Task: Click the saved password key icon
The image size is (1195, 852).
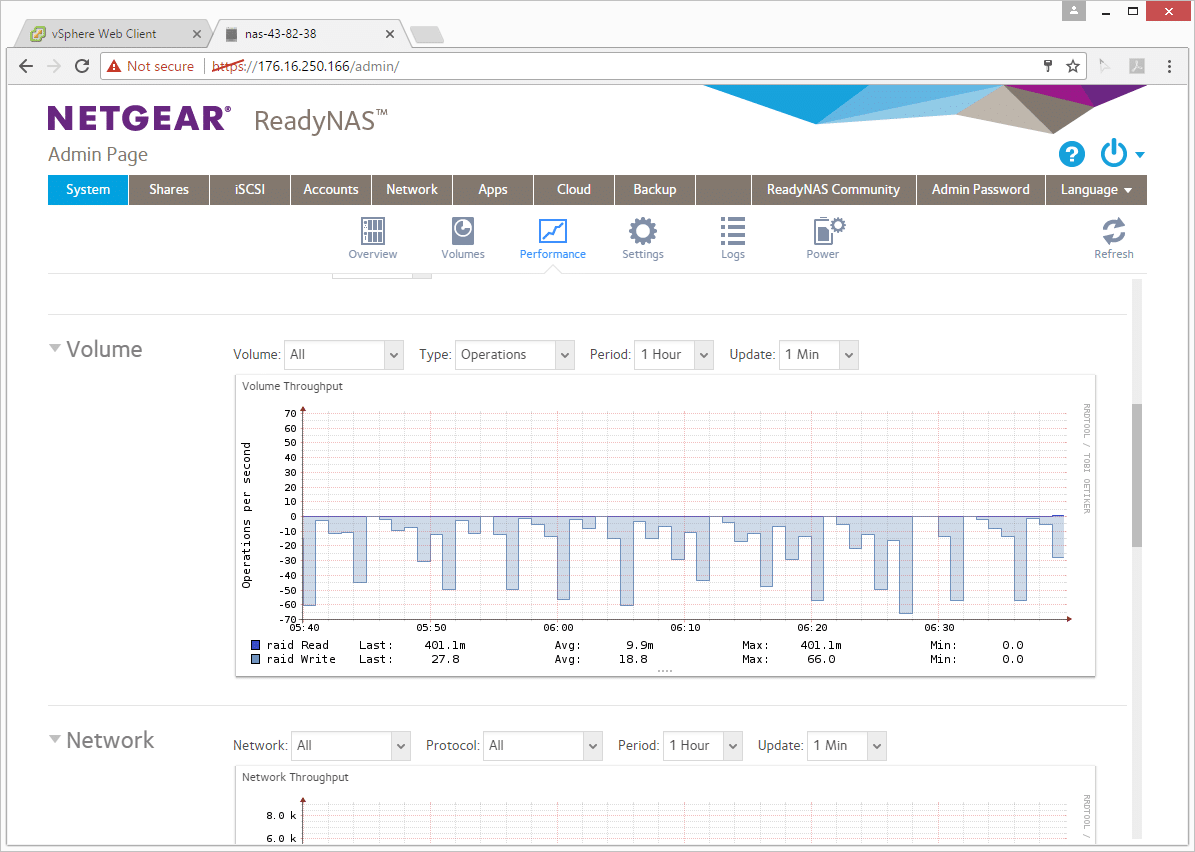Action: 1048,66
